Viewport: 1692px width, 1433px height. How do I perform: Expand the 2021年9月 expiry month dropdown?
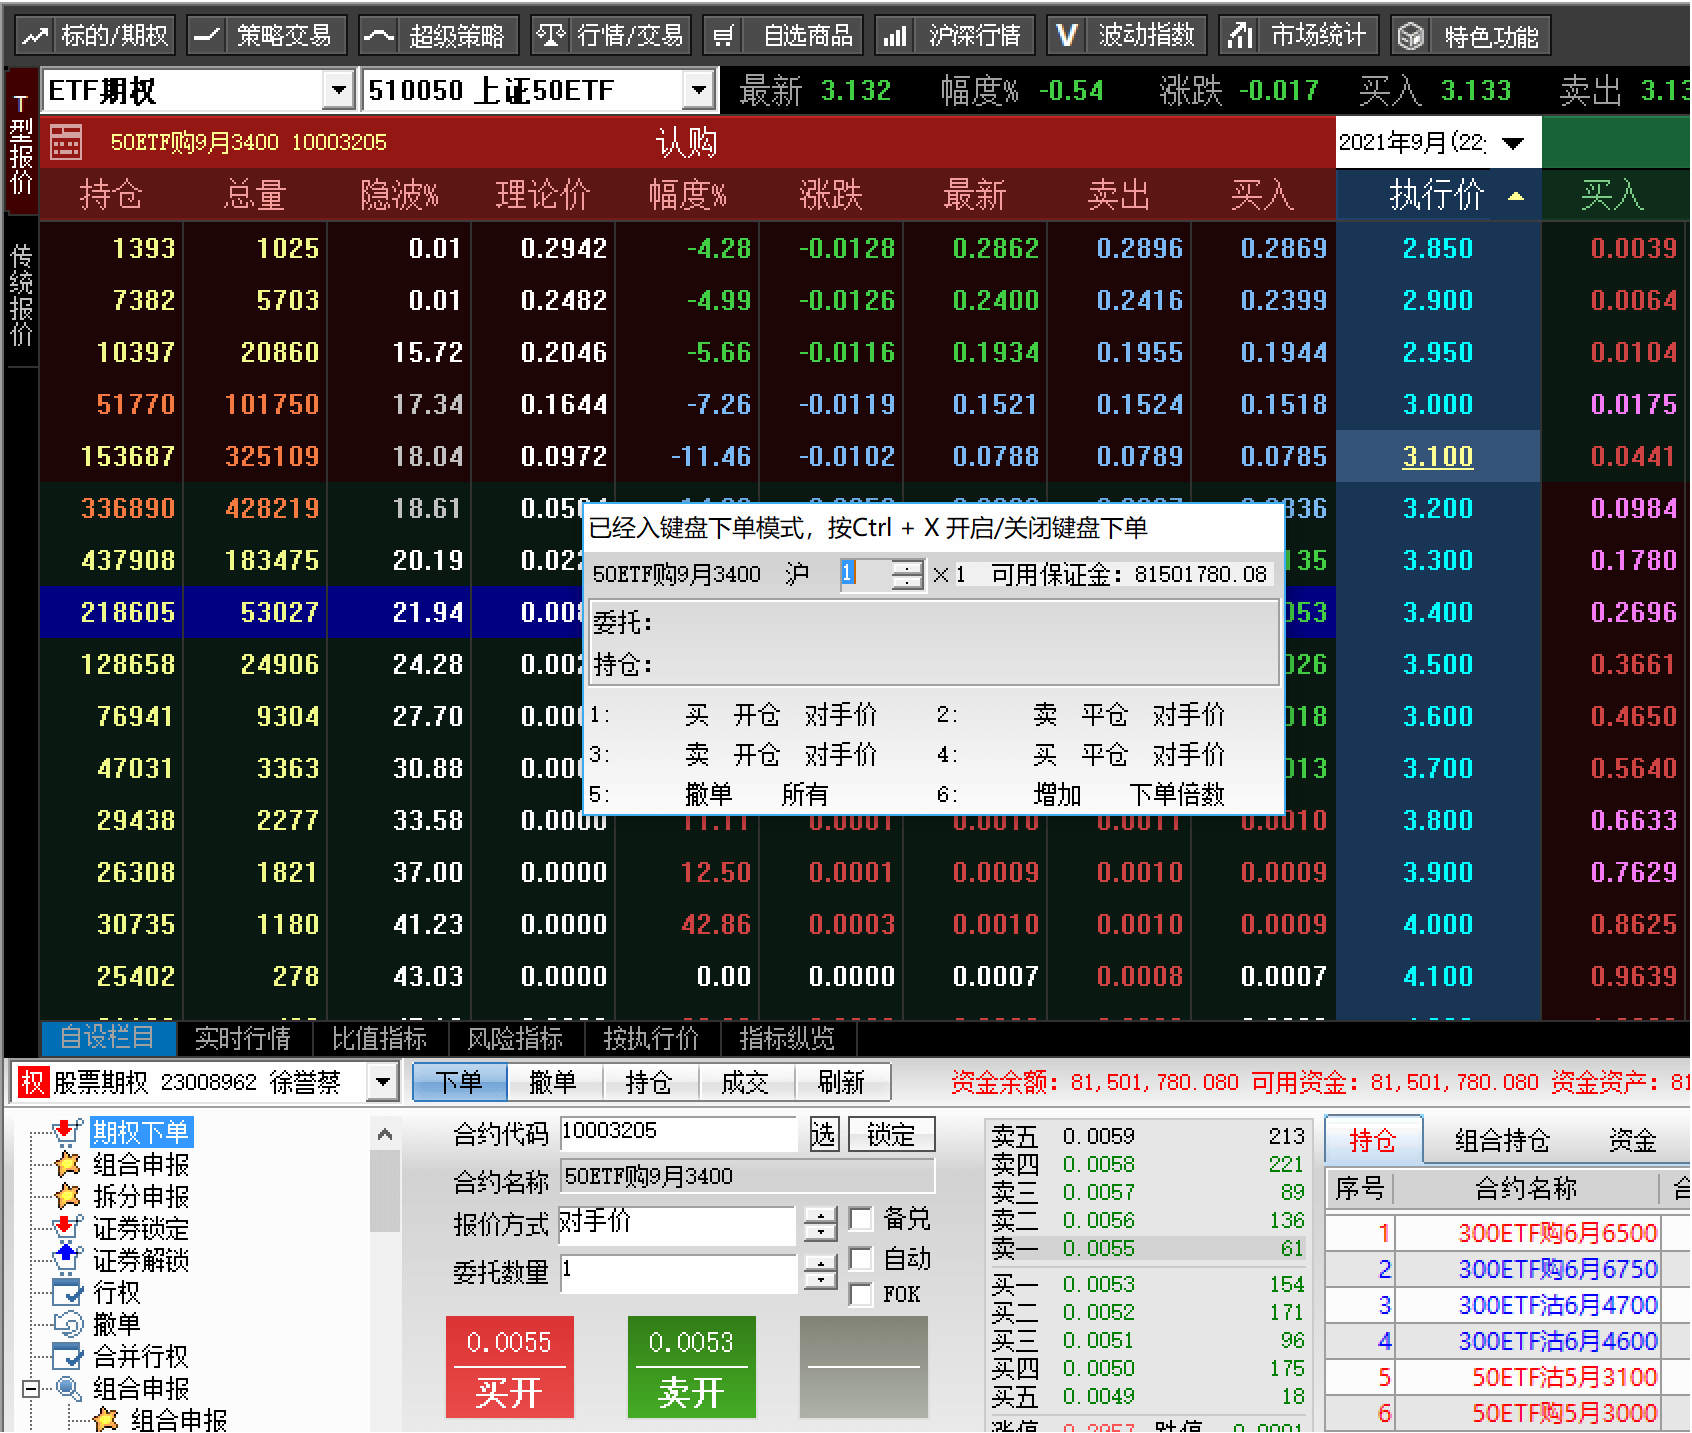click(x=1513, y=143)
